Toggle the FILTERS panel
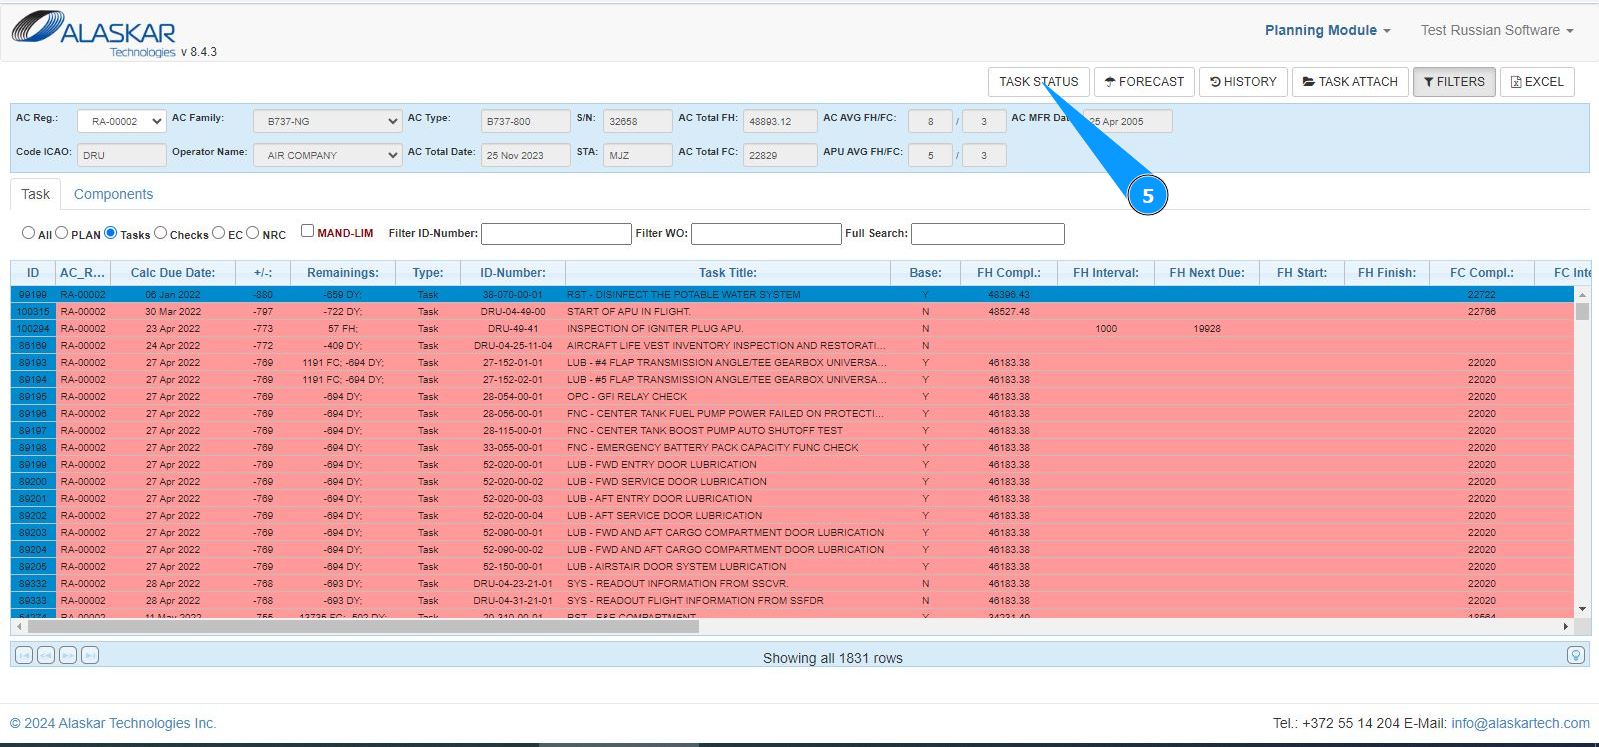 pyautogui.click(x=1454, y=82)
